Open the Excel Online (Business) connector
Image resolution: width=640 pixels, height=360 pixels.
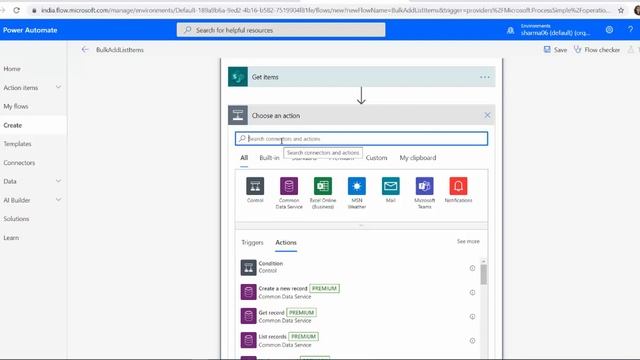(323, 186)
